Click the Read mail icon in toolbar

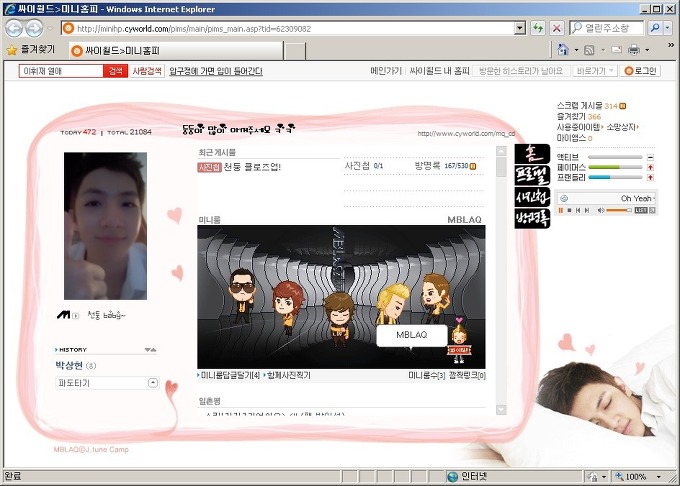click(x=617, y=50)
